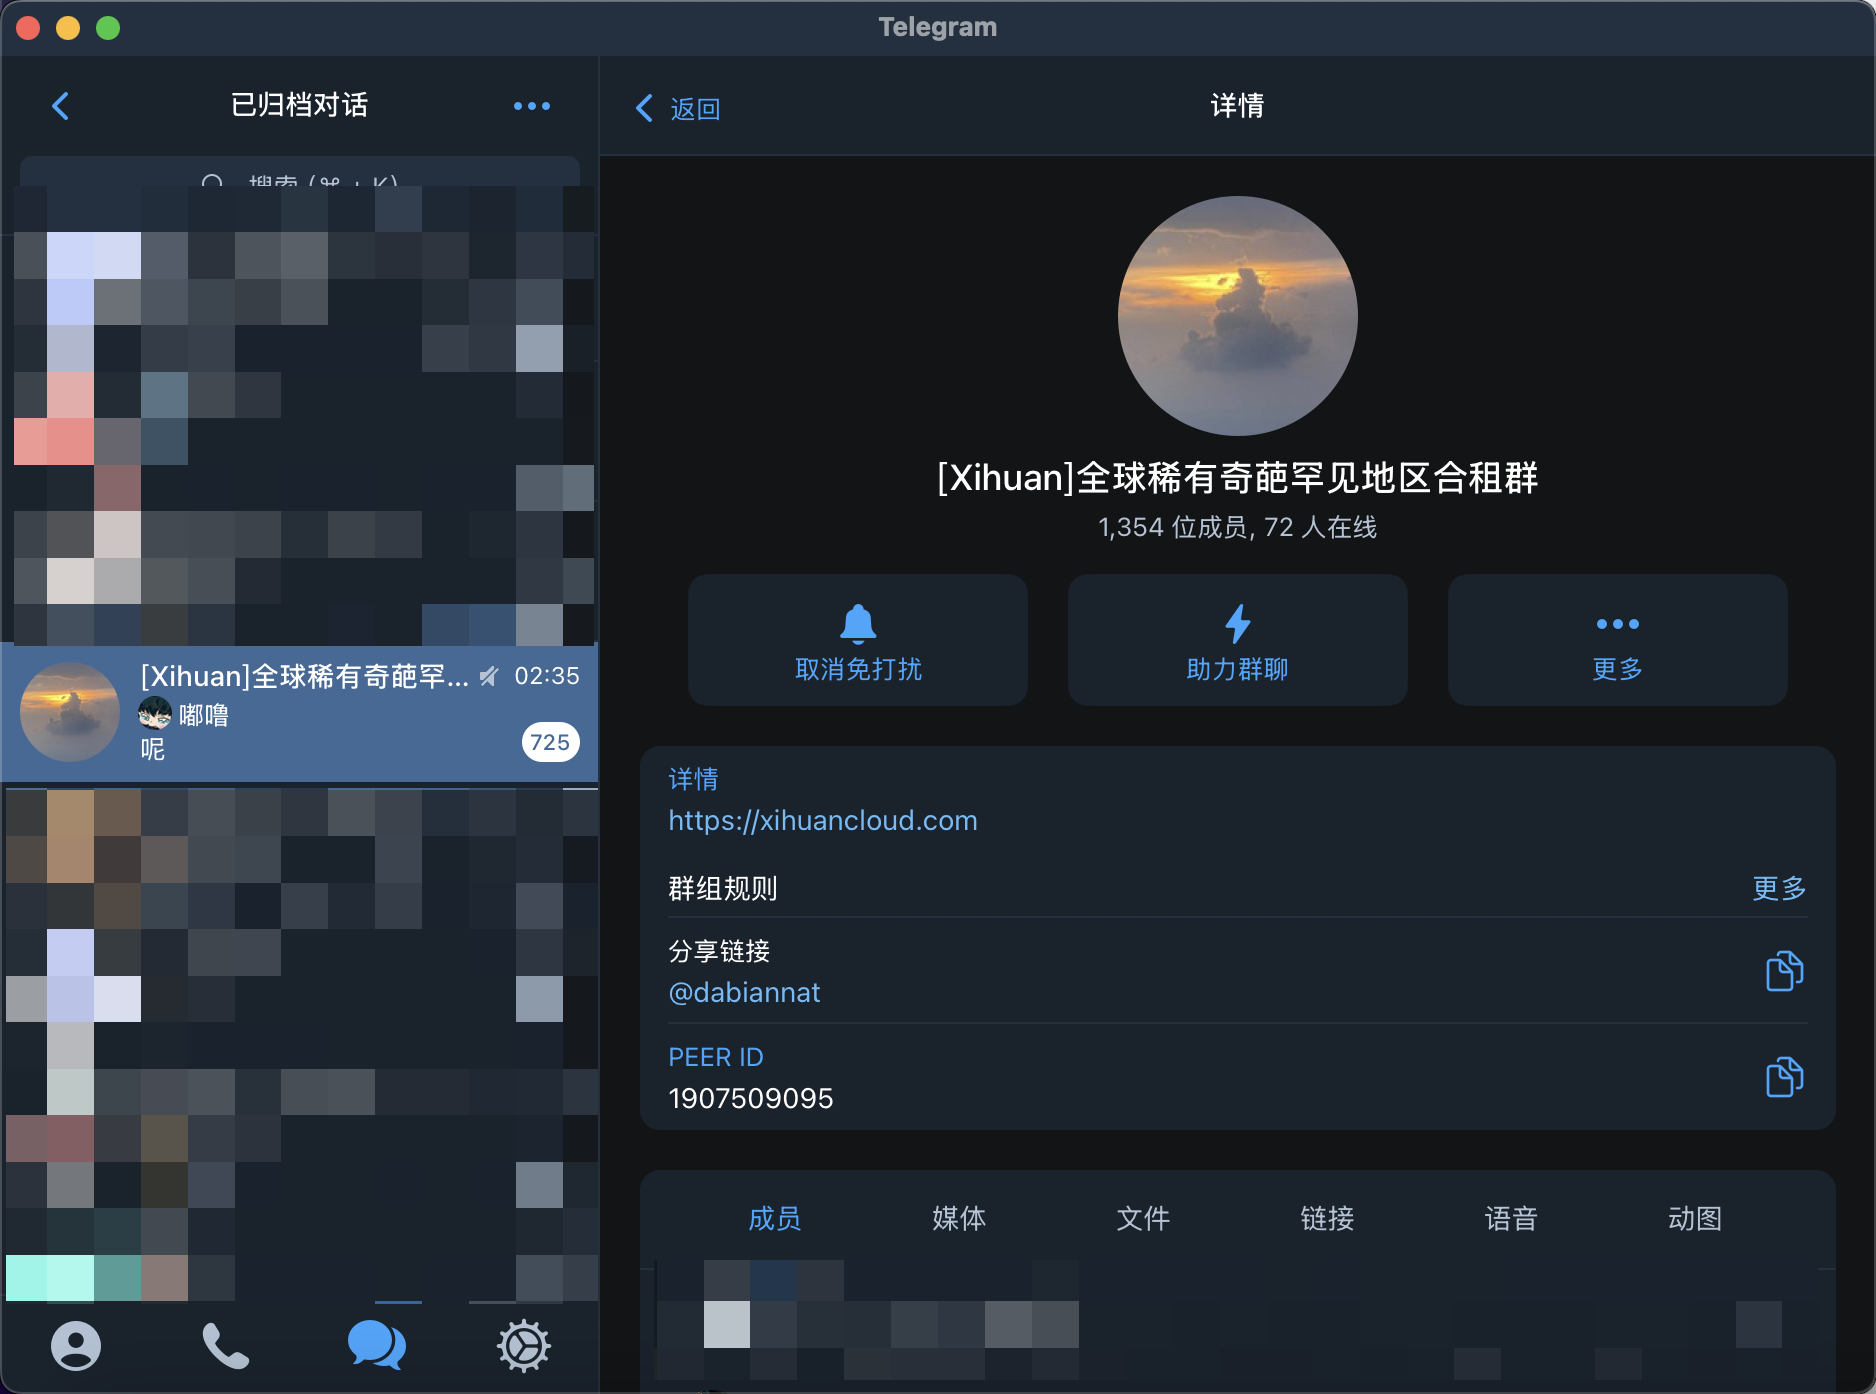Open the Contacts tab icon
This screenshot has height=1394, width=1876.
coord(76,1346)
